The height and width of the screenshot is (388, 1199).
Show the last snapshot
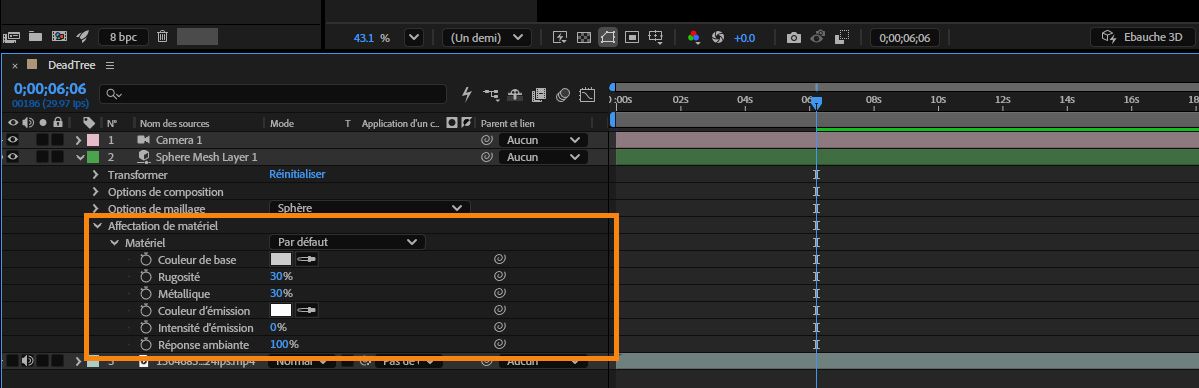click(817, 37)
